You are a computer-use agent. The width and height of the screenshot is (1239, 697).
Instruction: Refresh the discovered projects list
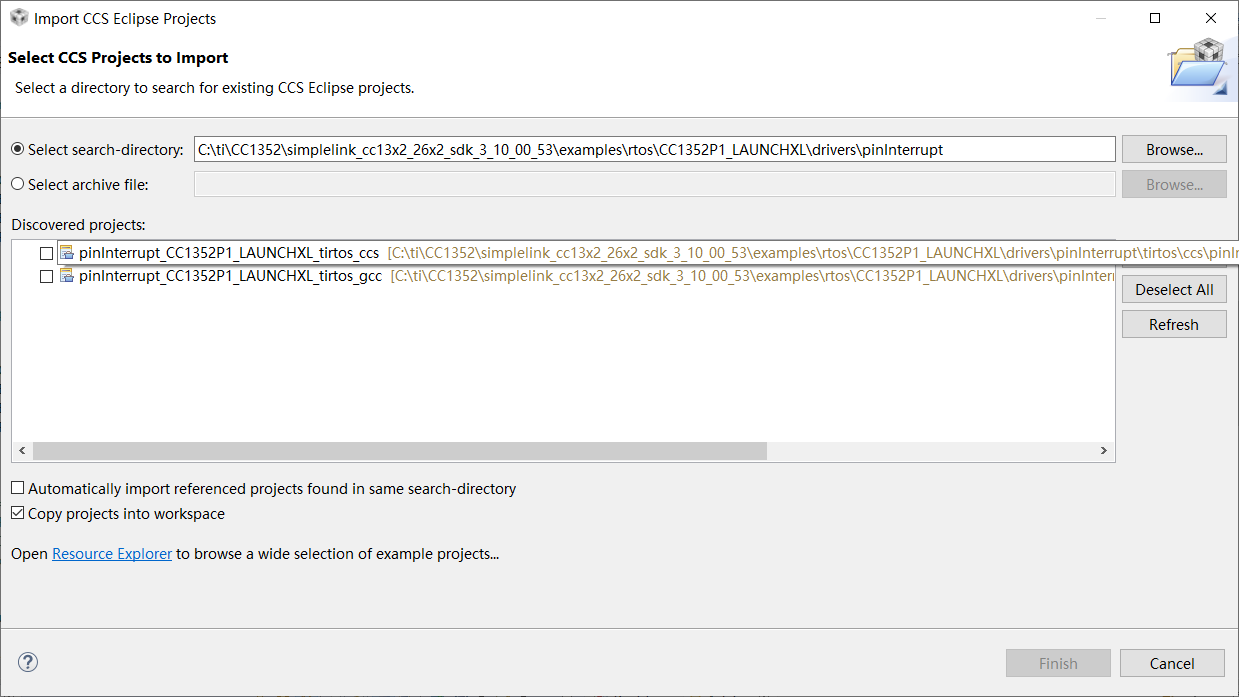1174,324
